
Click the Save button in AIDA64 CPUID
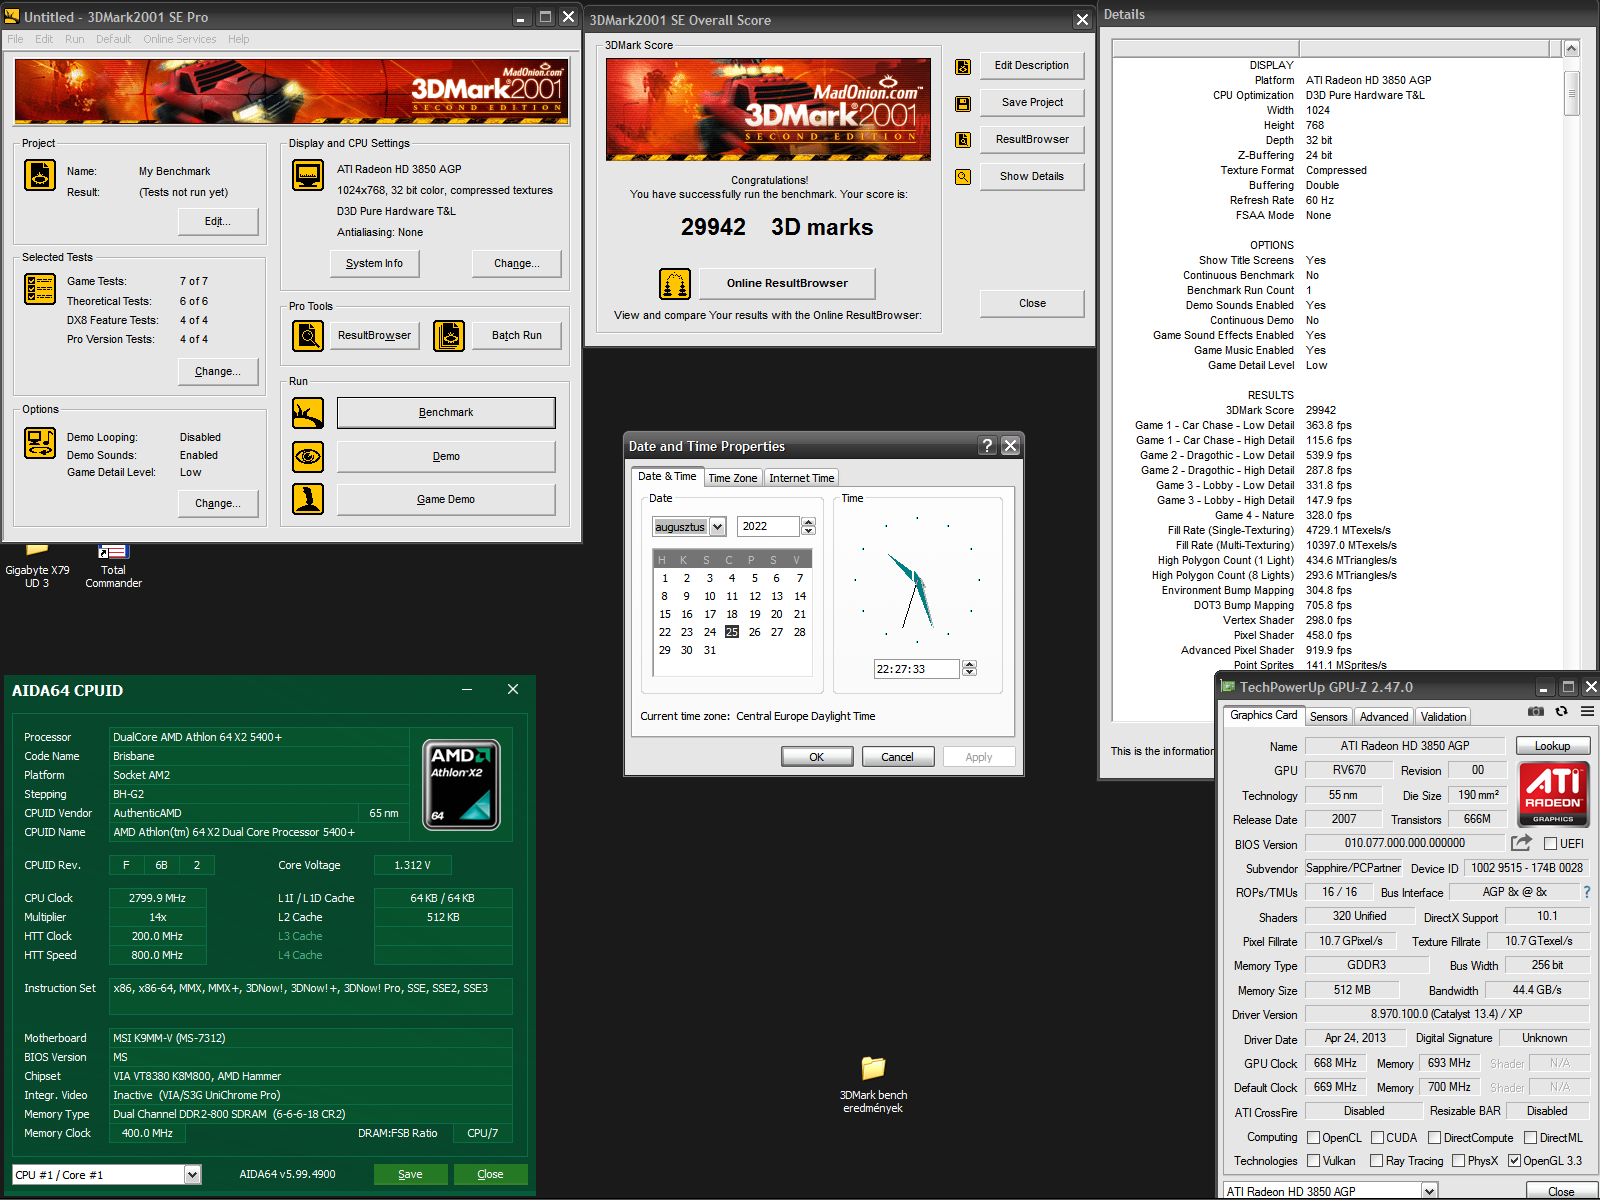pyautogui.click(x=410, y=1174)
